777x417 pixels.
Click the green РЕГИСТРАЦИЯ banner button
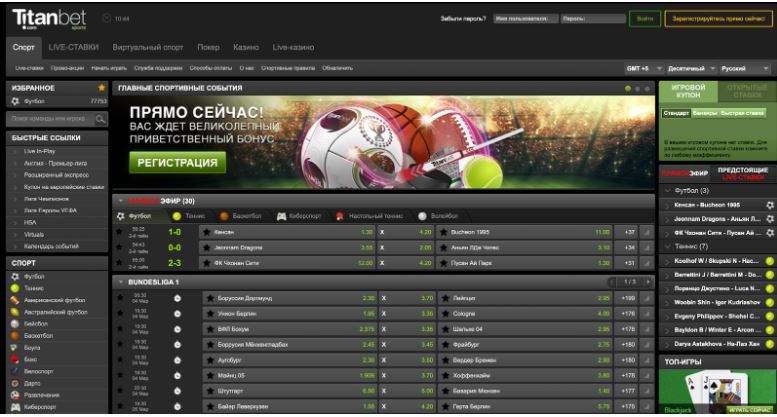[176, 161]
